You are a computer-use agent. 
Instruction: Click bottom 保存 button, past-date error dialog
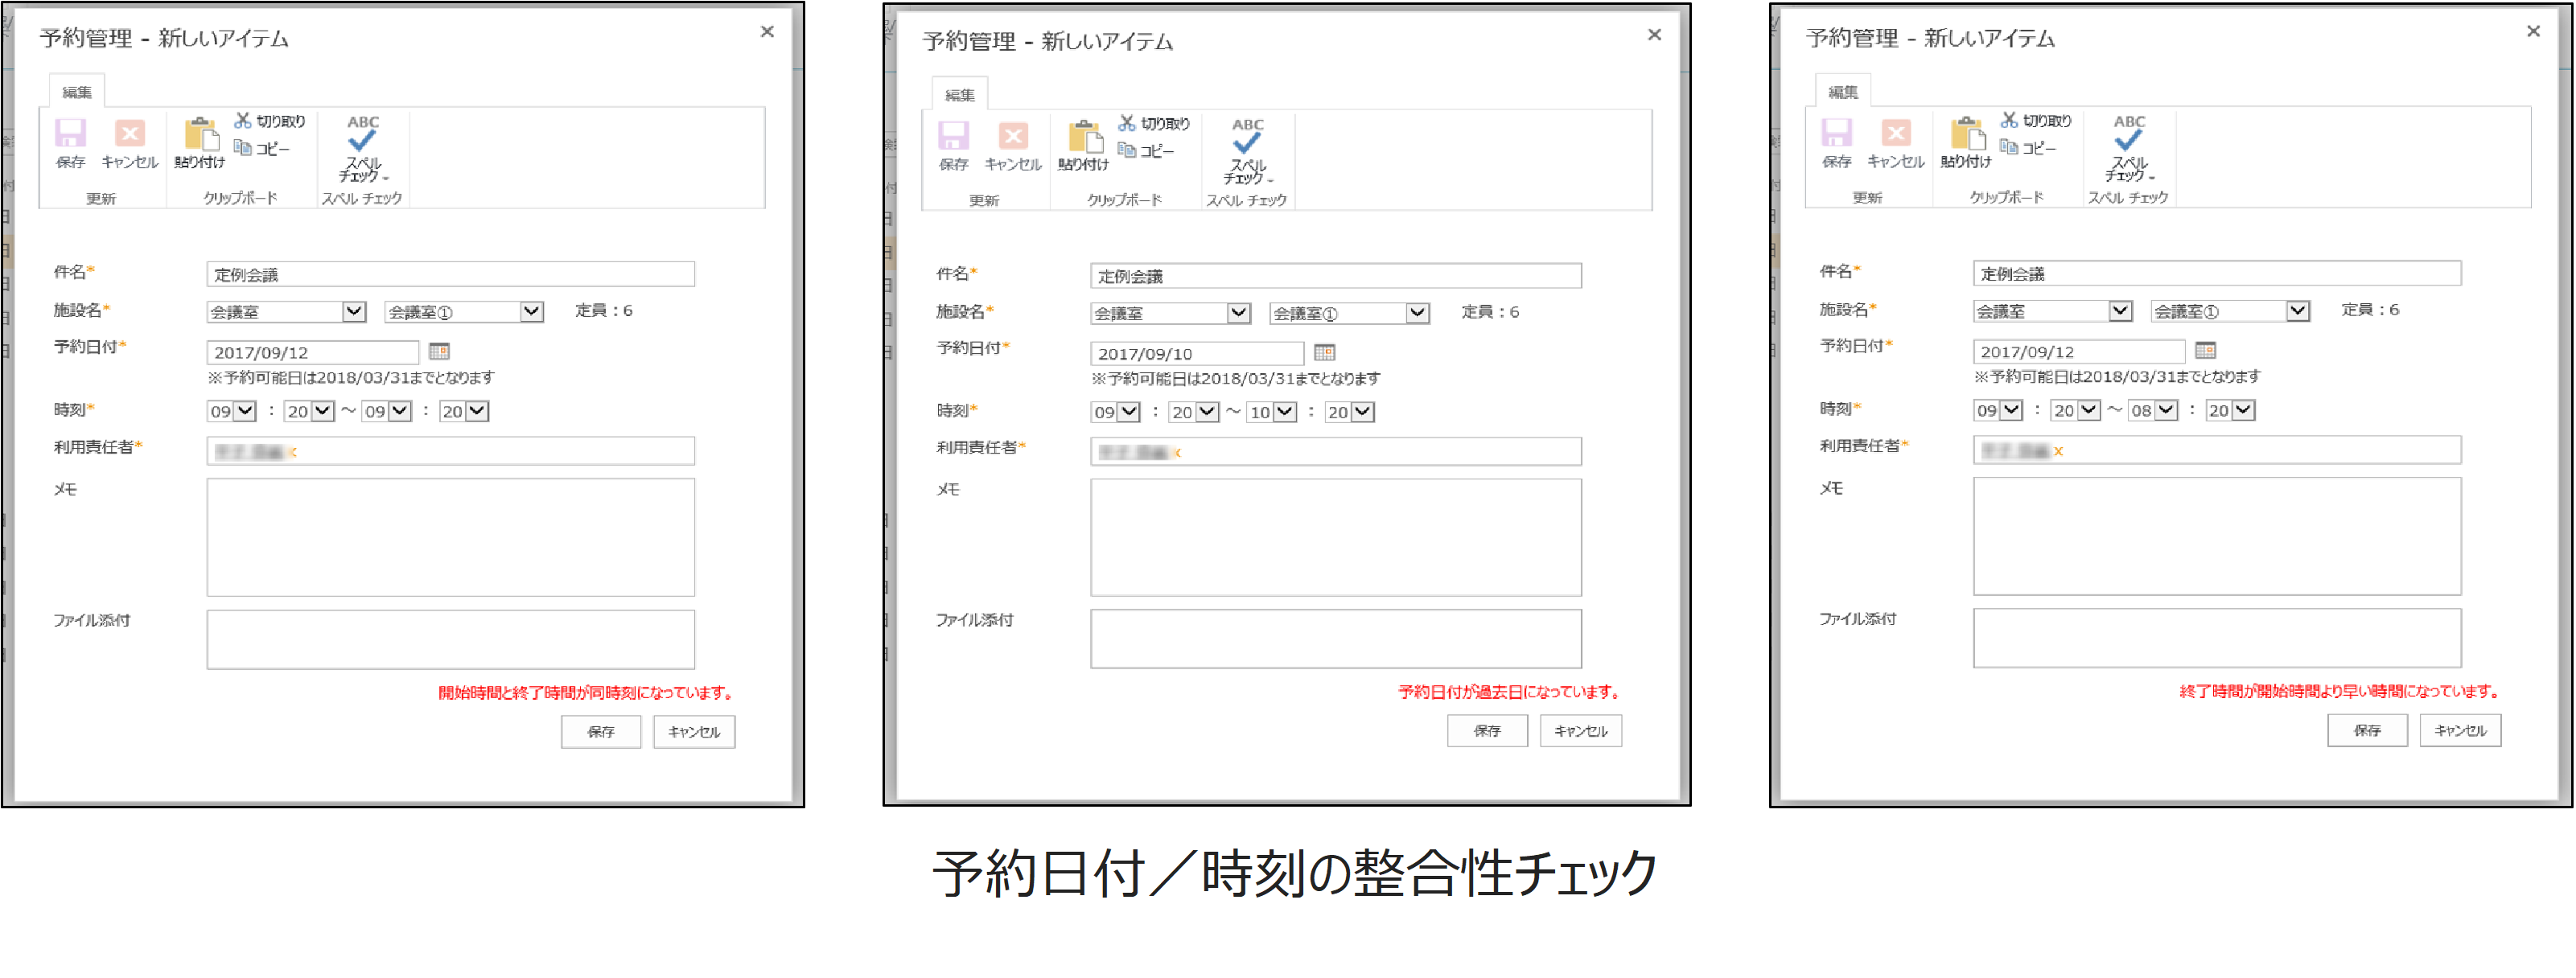pyautogui.click(x=1487, y=731)
